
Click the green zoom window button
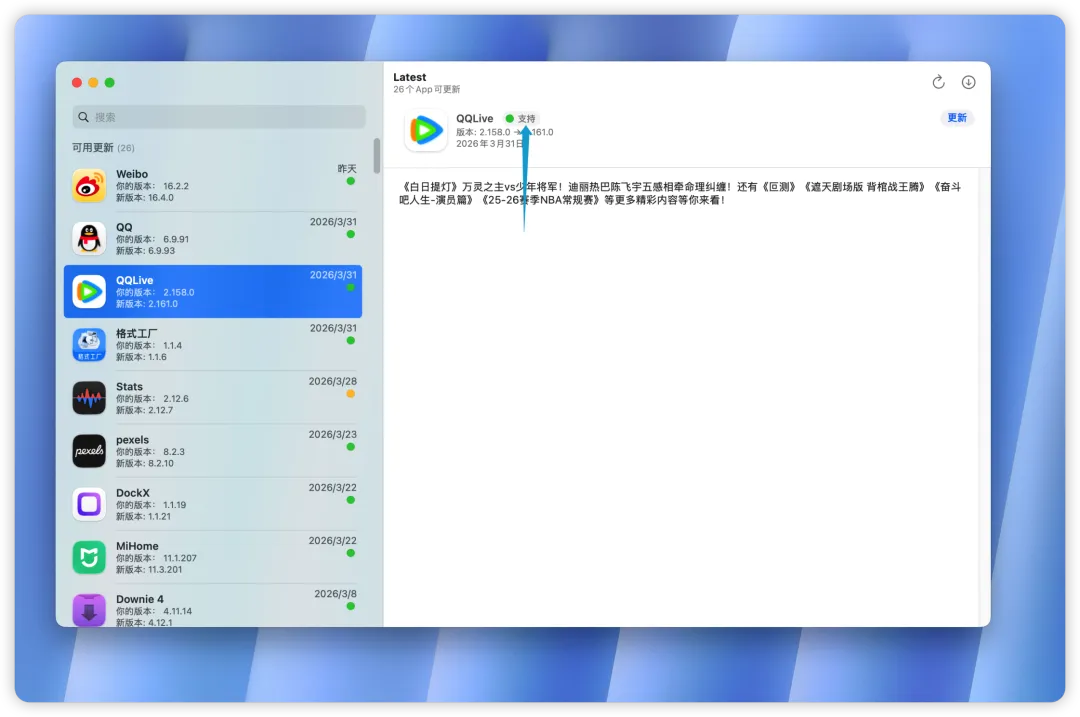pyautogui.click(x=110, y=83)
